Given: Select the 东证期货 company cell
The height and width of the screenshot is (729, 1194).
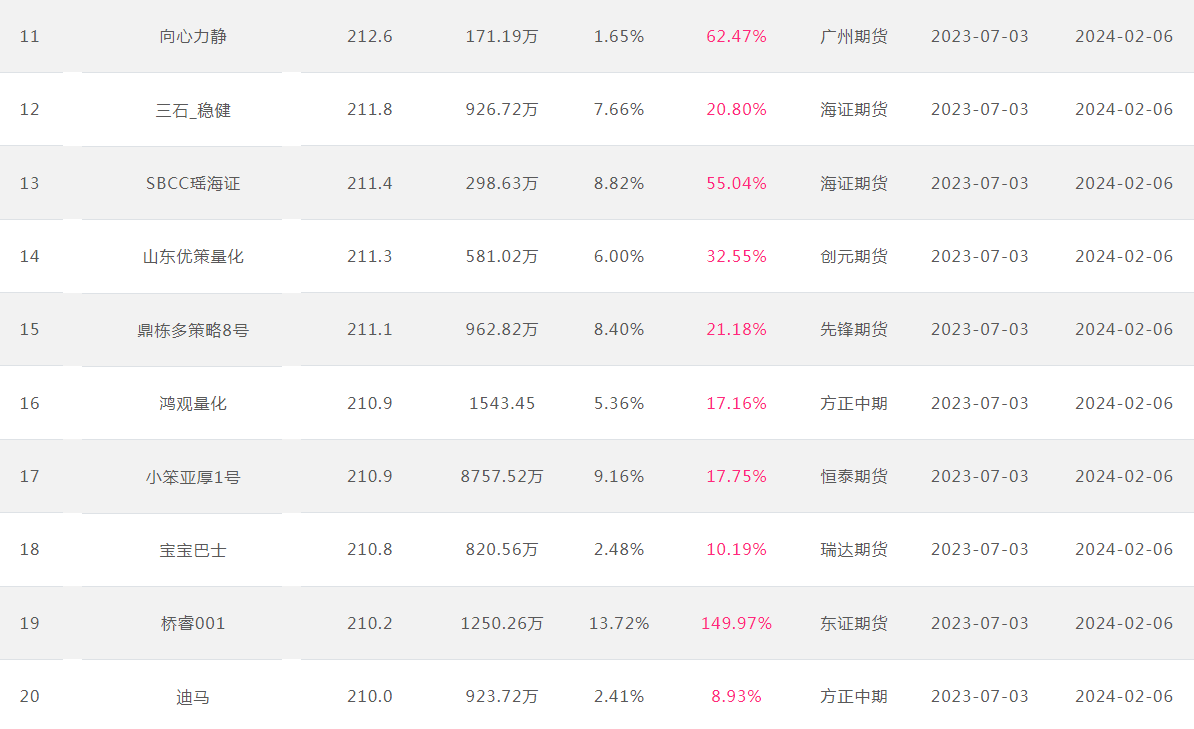Looking at the screenshot, I should tap(854, 623).
